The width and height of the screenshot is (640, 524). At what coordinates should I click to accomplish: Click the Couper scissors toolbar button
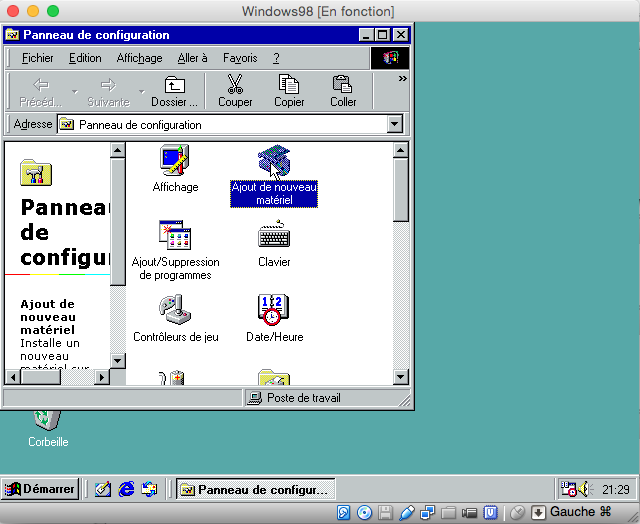[x=235, y=91]
